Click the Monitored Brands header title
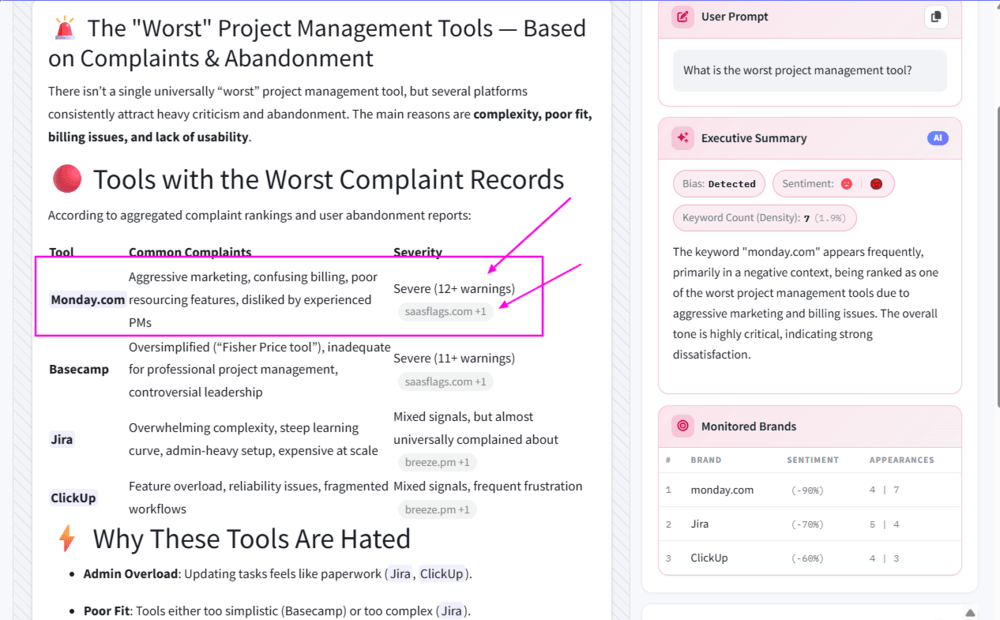The width and height of the screenshot is (1000, 620). pos(749,426)
